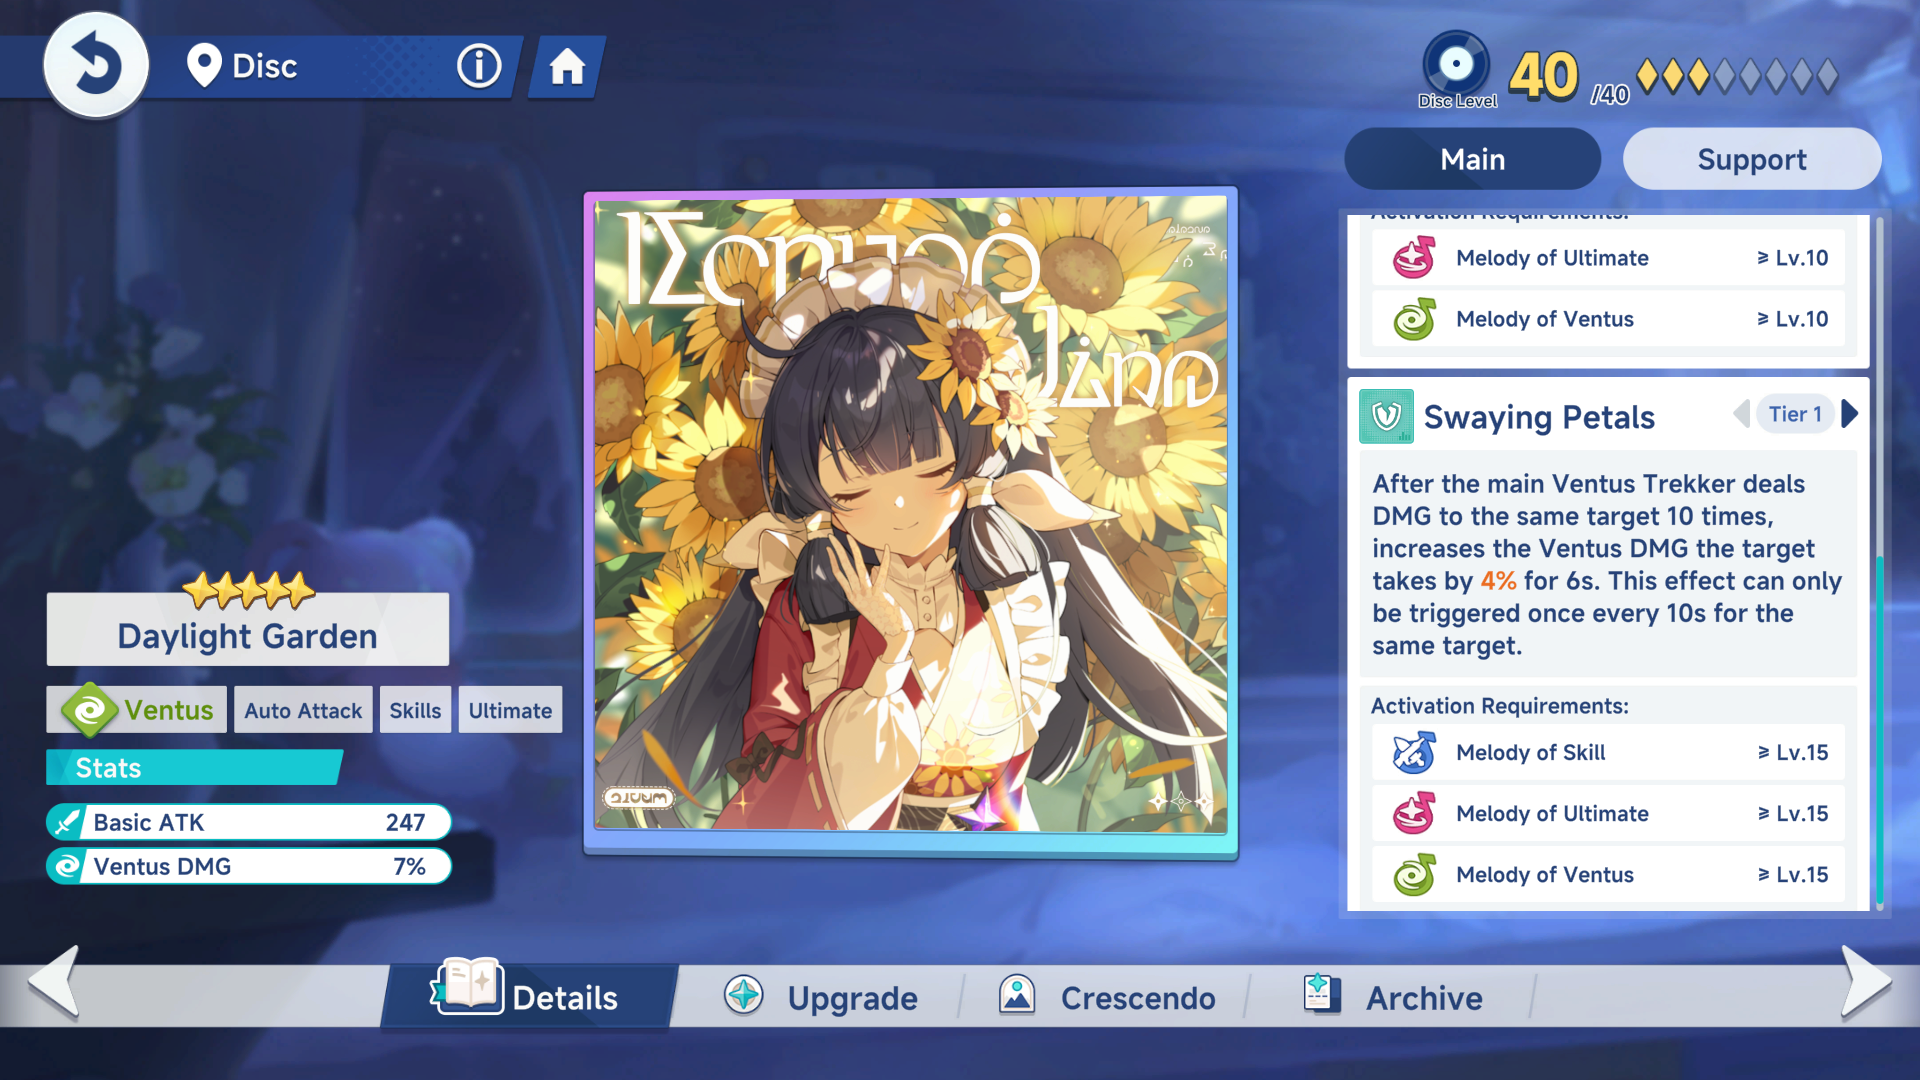1920x1080 pixels.
Task: Click the Ventus element icon
Action: coord(89,710)
